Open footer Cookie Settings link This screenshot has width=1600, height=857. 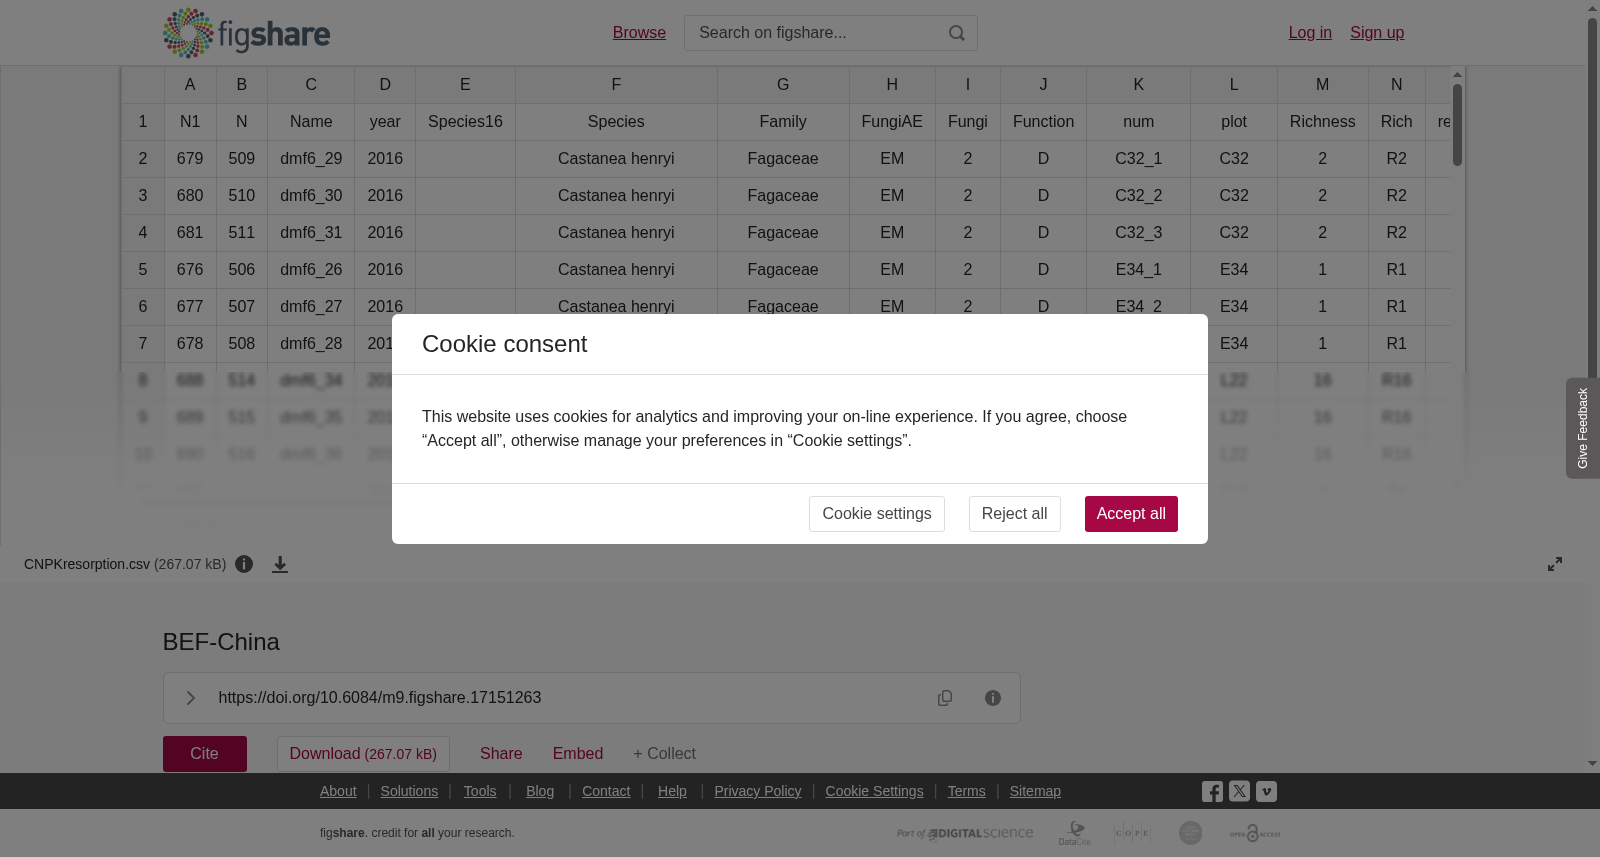pos(874,791)
